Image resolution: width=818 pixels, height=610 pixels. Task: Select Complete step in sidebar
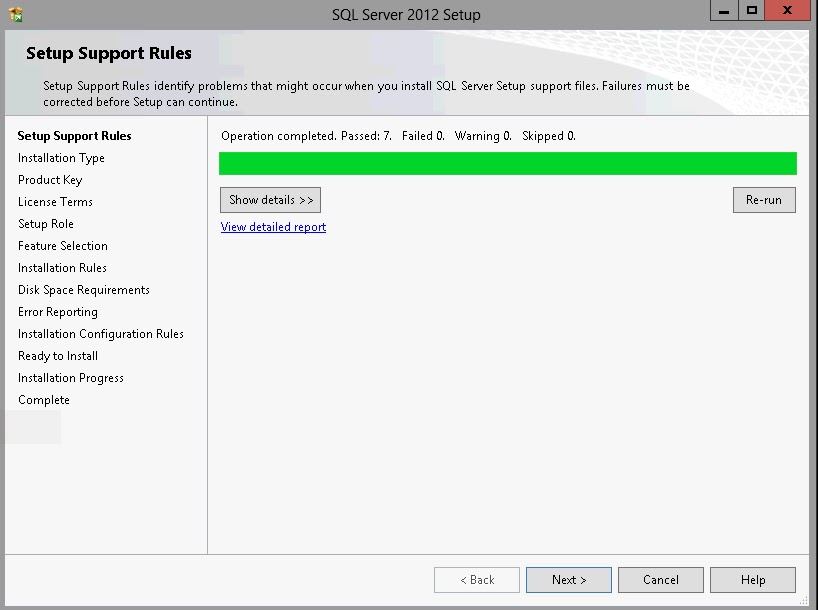tap(44, 400)
